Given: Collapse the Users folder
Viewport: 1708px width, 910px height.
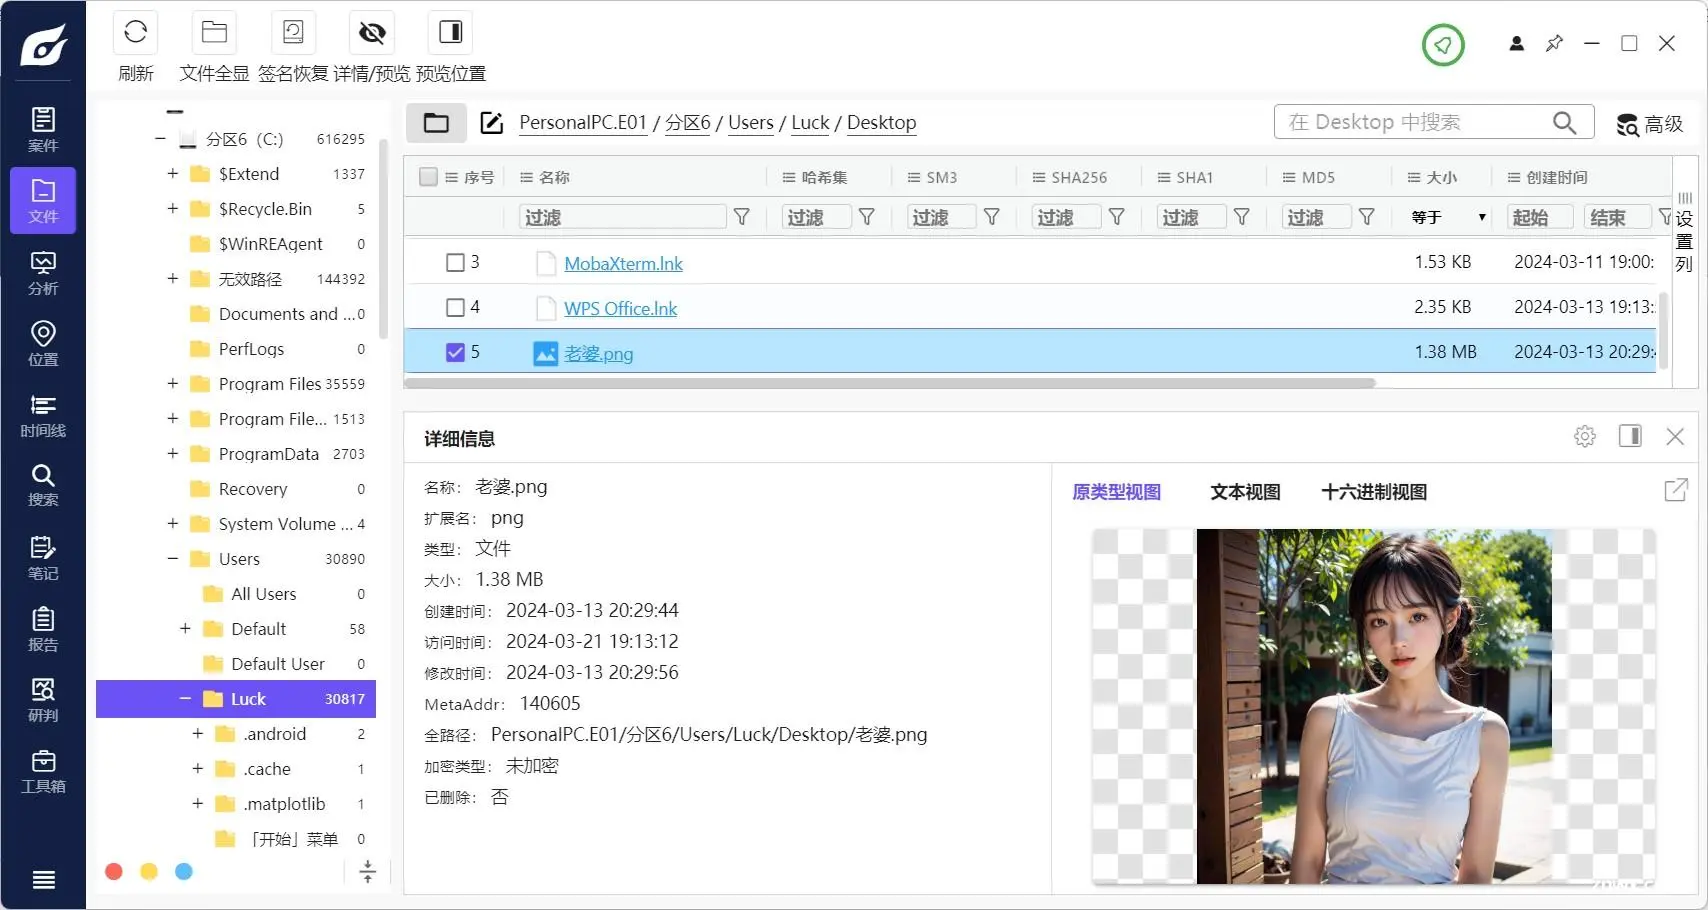Looking at the screenshot, I should tap(172, 559).
